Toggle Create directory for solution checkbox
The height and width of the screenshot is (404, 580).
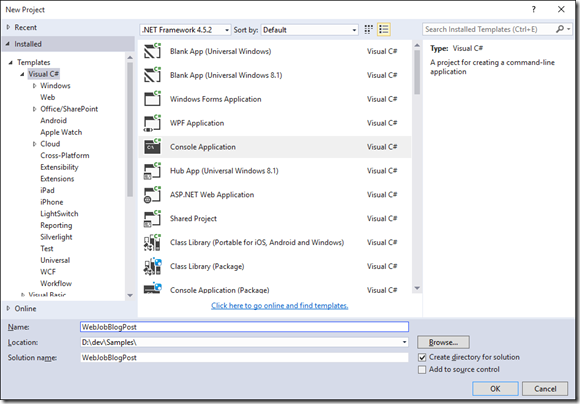coord(422,357)
